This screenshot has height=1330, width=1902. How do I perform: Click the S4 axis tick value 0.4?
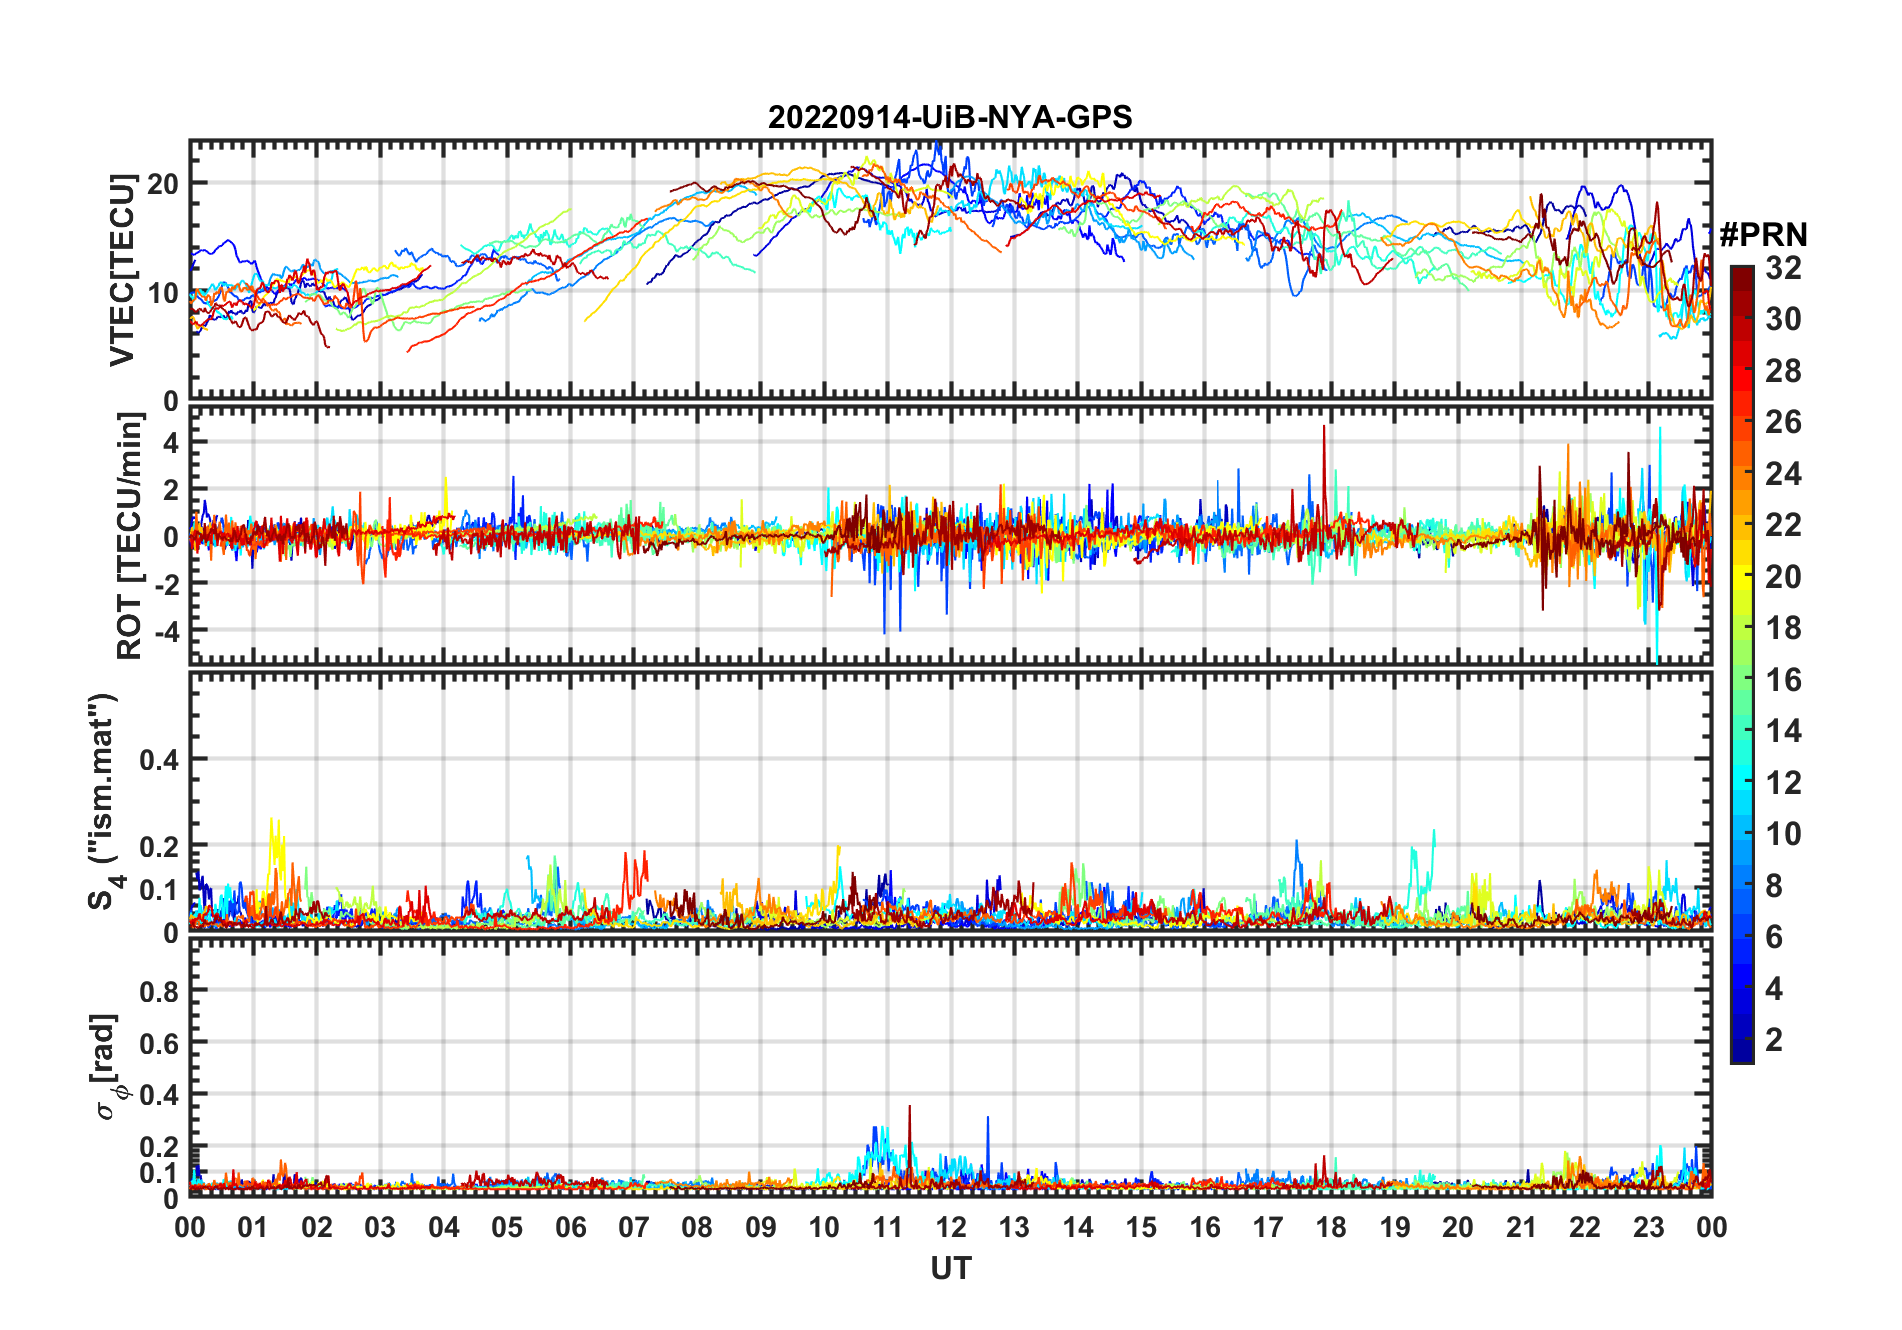pyautogui.click(x=159, y=760)
